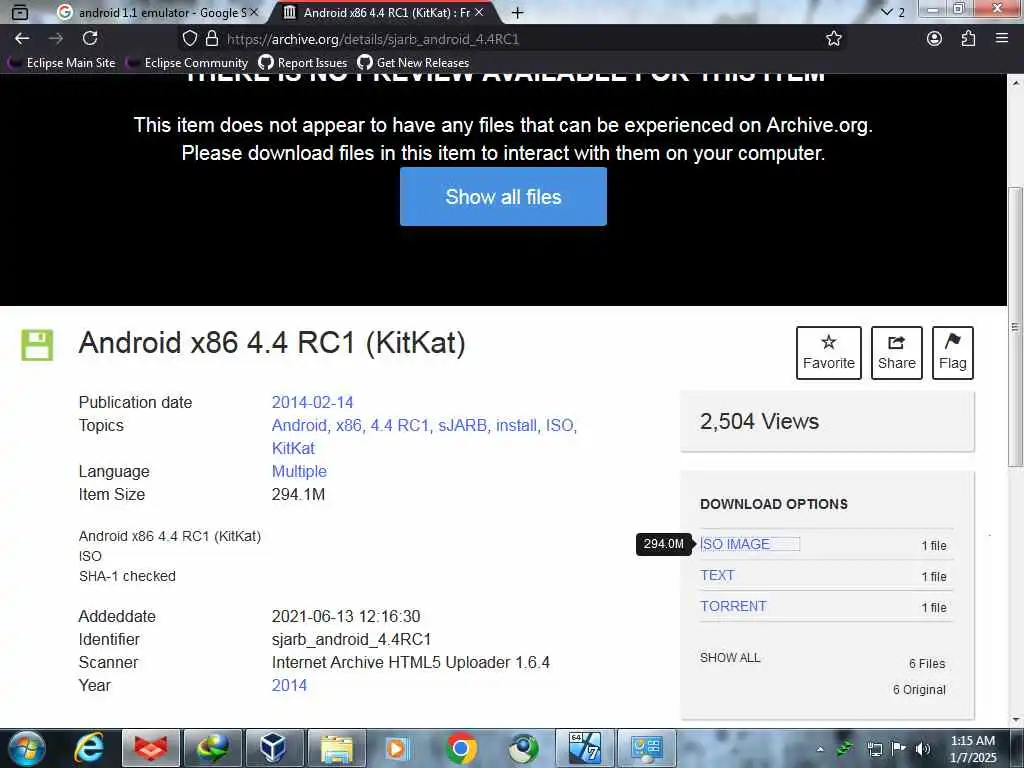Screen dimensions: 1024x768
Task: Expand the list all tabs chevron
Action: [x=886, y=12]
